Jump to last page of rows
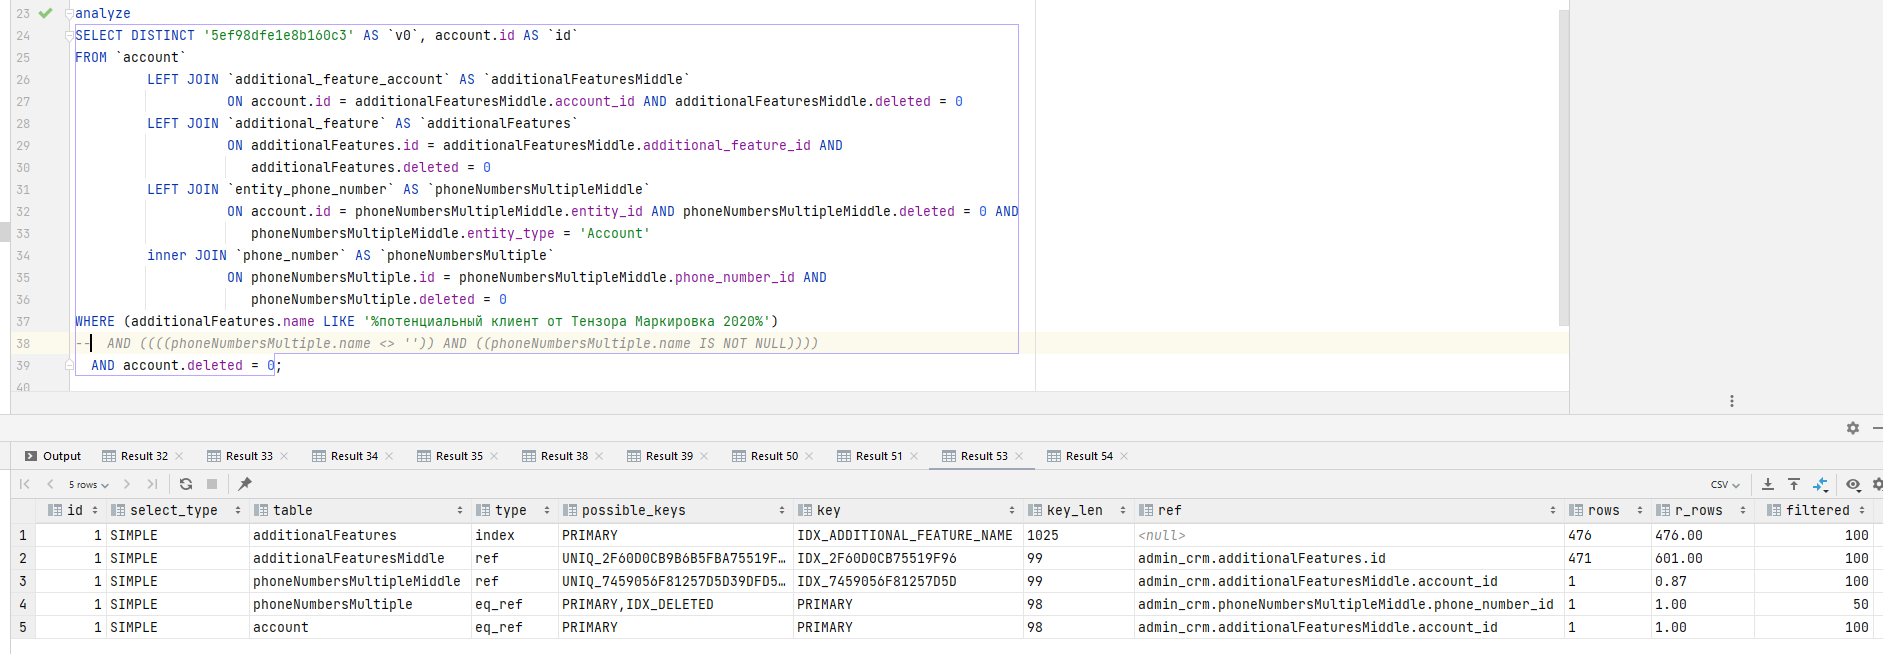The height and width of the screenshot is (654, 1883). (x=152, y=484)
